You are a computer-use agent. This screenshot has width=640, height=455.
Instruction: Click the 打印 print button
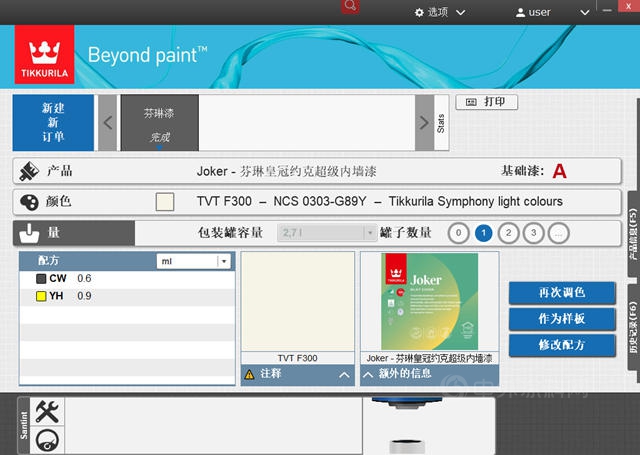487,102
